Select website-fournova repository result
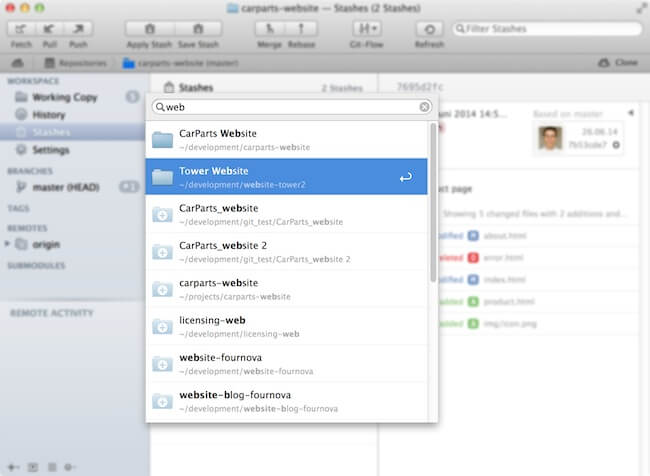This screenshot has height=476, width=650. [x=286, y=363]
